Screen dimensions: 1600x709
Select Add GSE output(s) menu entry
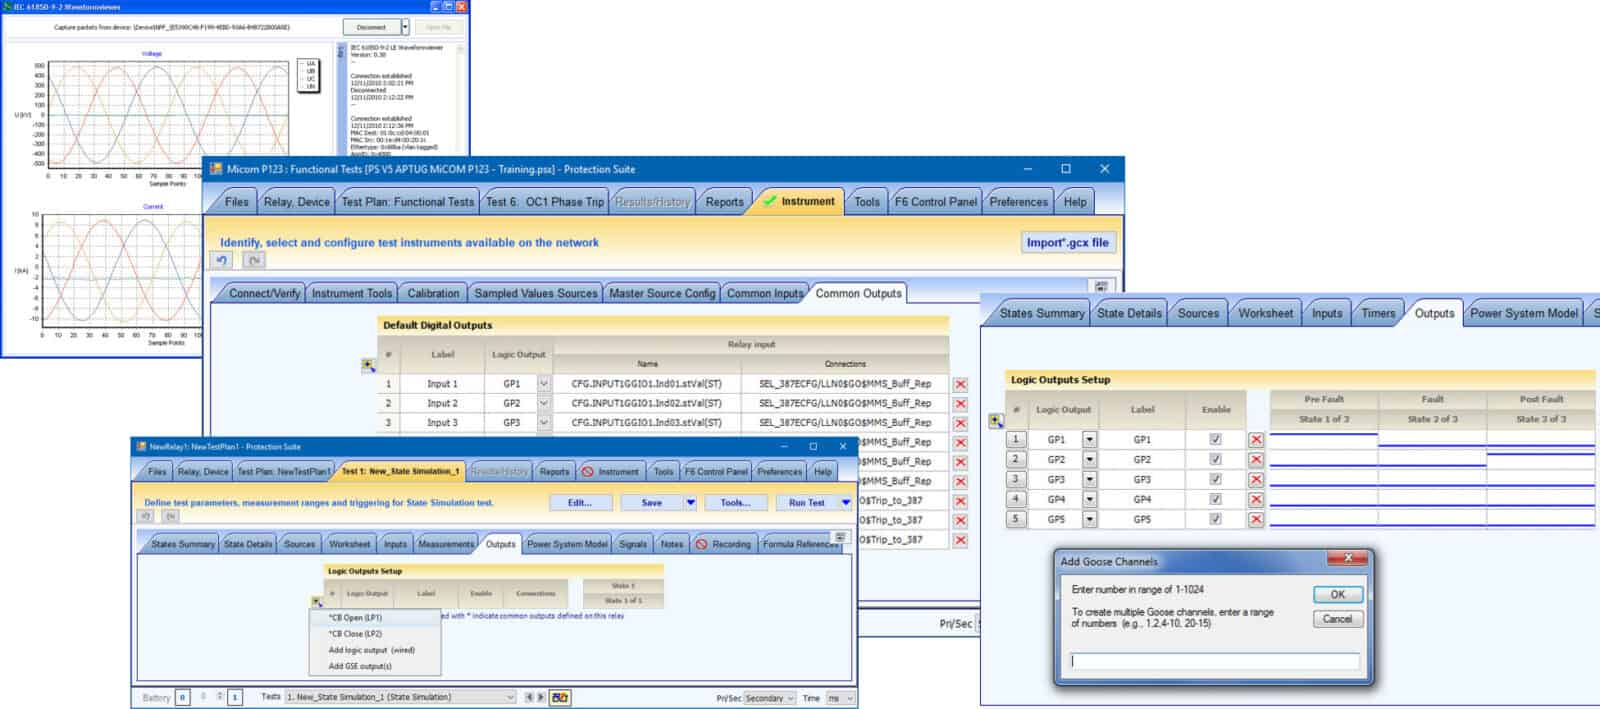coord(375,666)
